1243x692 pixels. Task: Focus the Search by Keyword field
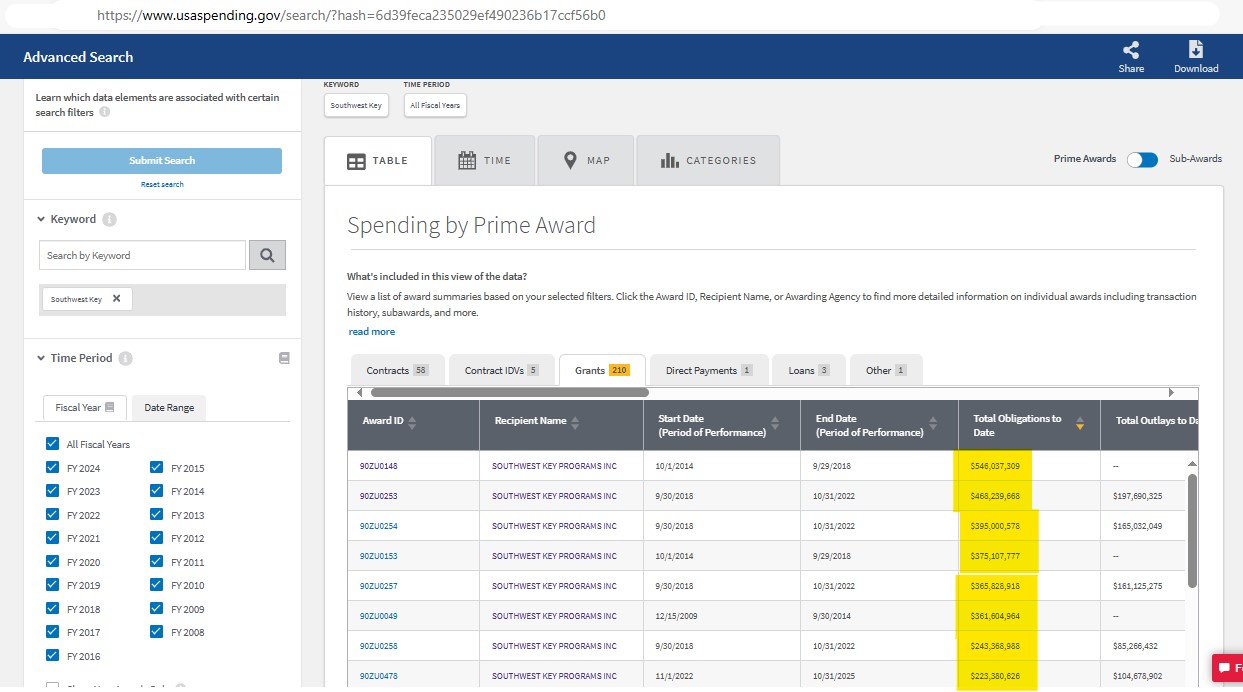pos(142,255)
